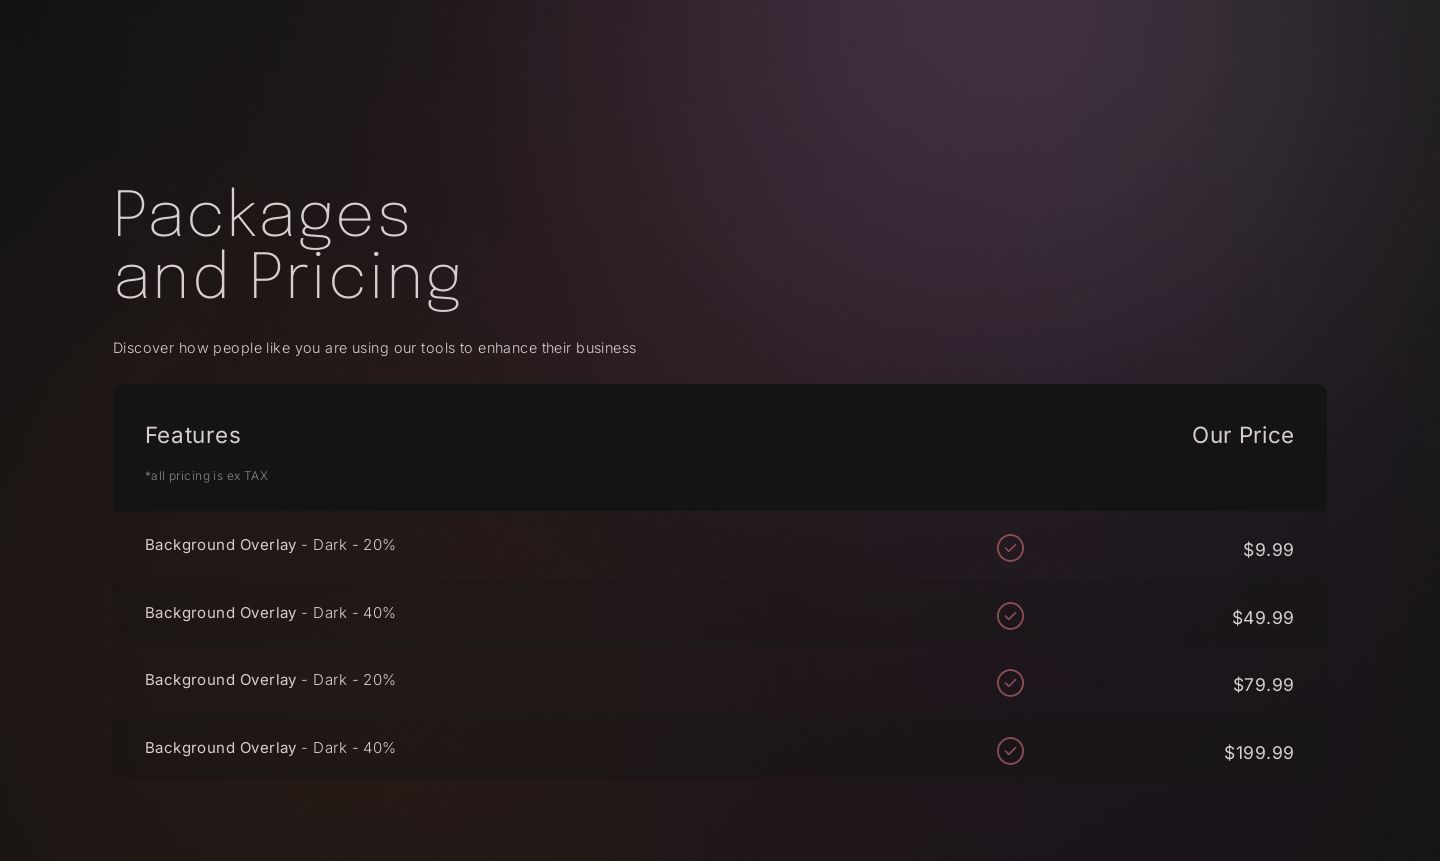Click "Dark - 20%" text in the $9.99 row
The height and width of the screenshot is (861, 1440).
354,545
